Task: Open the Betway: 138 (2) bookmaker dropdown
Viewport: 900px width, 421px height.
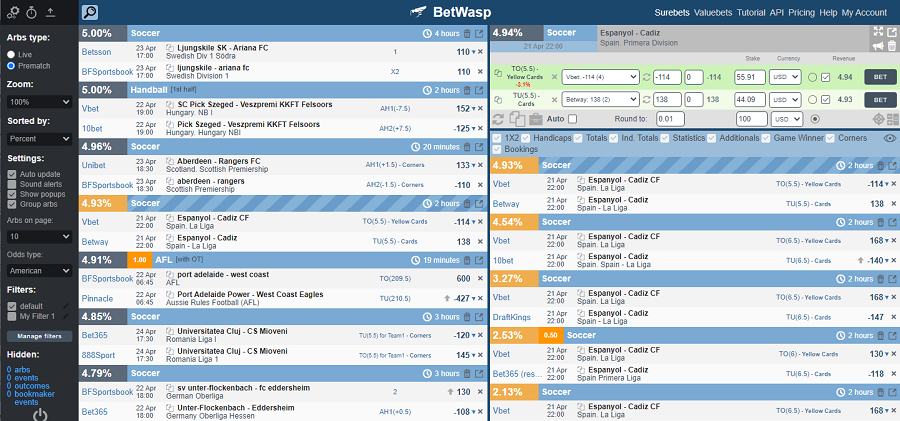Action: [x=600, y=99]
